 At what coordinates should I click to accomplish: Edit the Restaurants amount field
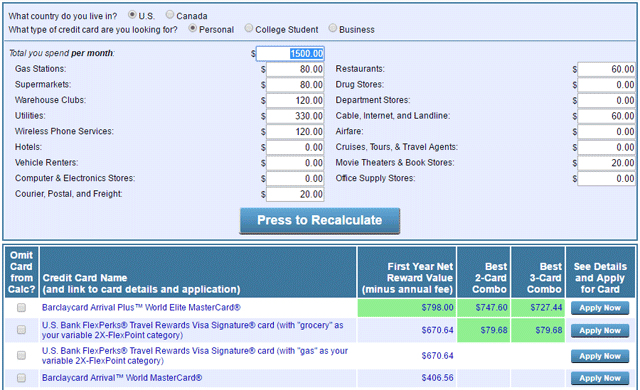607,69
